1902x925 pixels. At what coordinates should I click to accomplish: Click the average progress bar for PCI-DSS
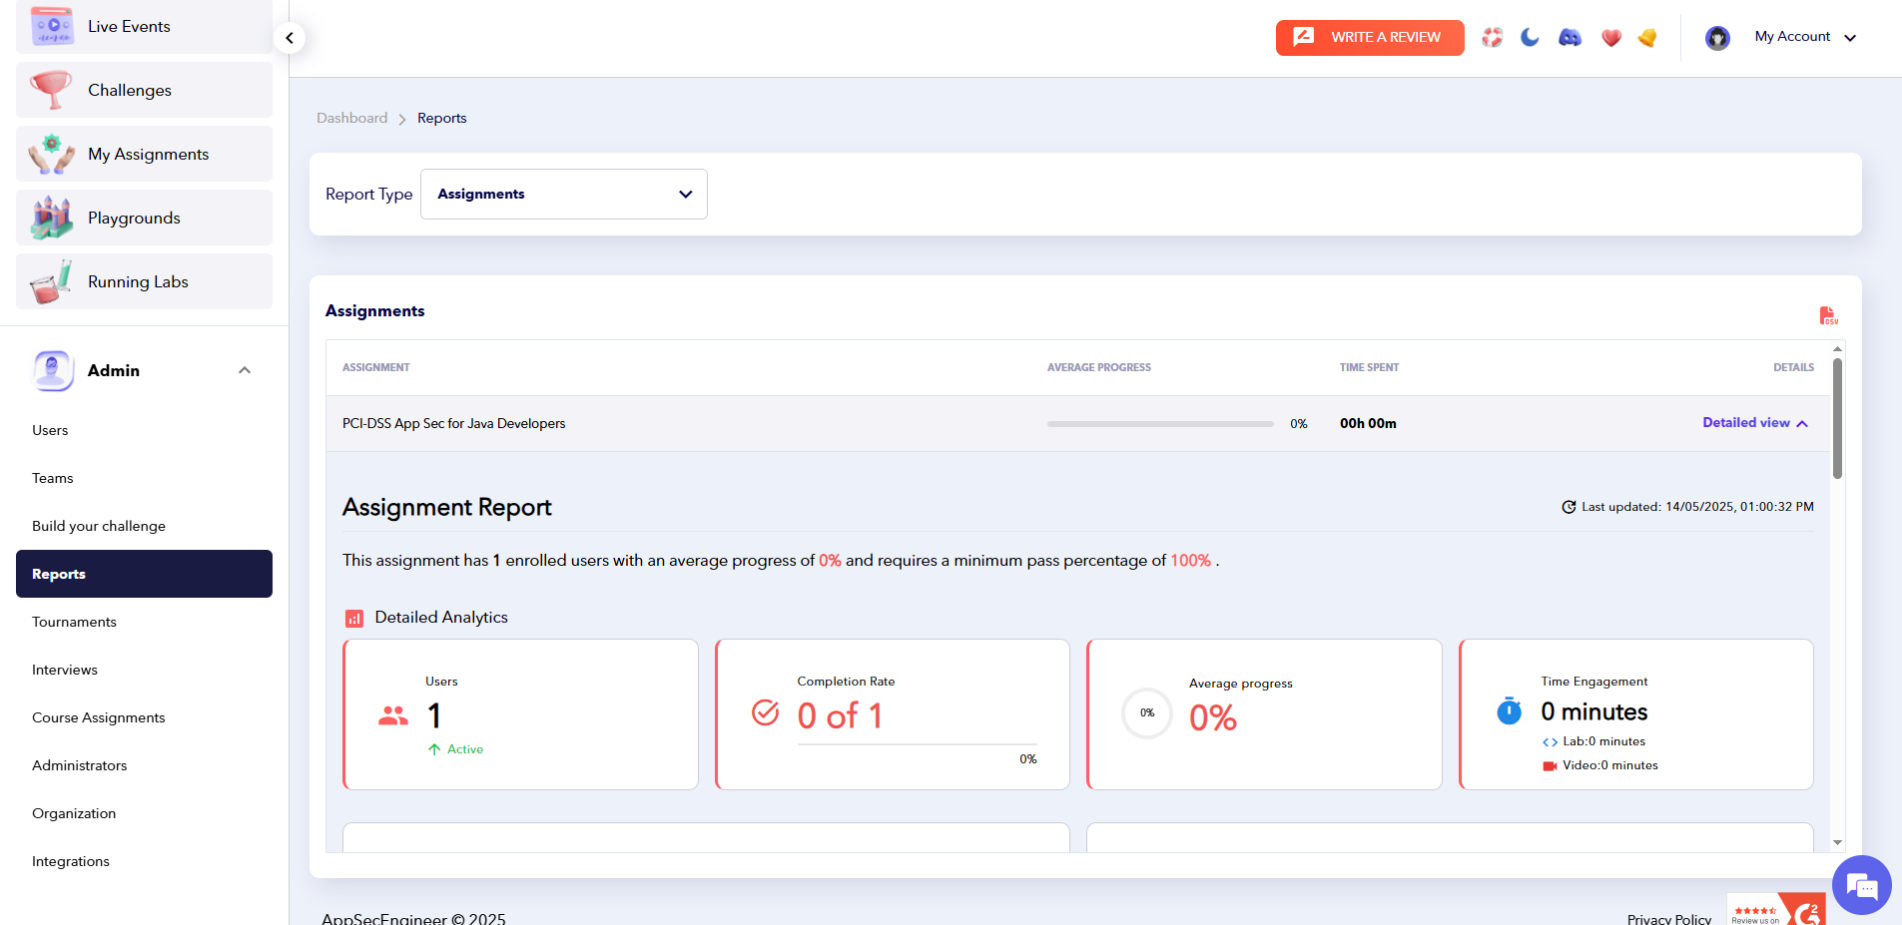pyautogui.click(x=1159, y=423)
